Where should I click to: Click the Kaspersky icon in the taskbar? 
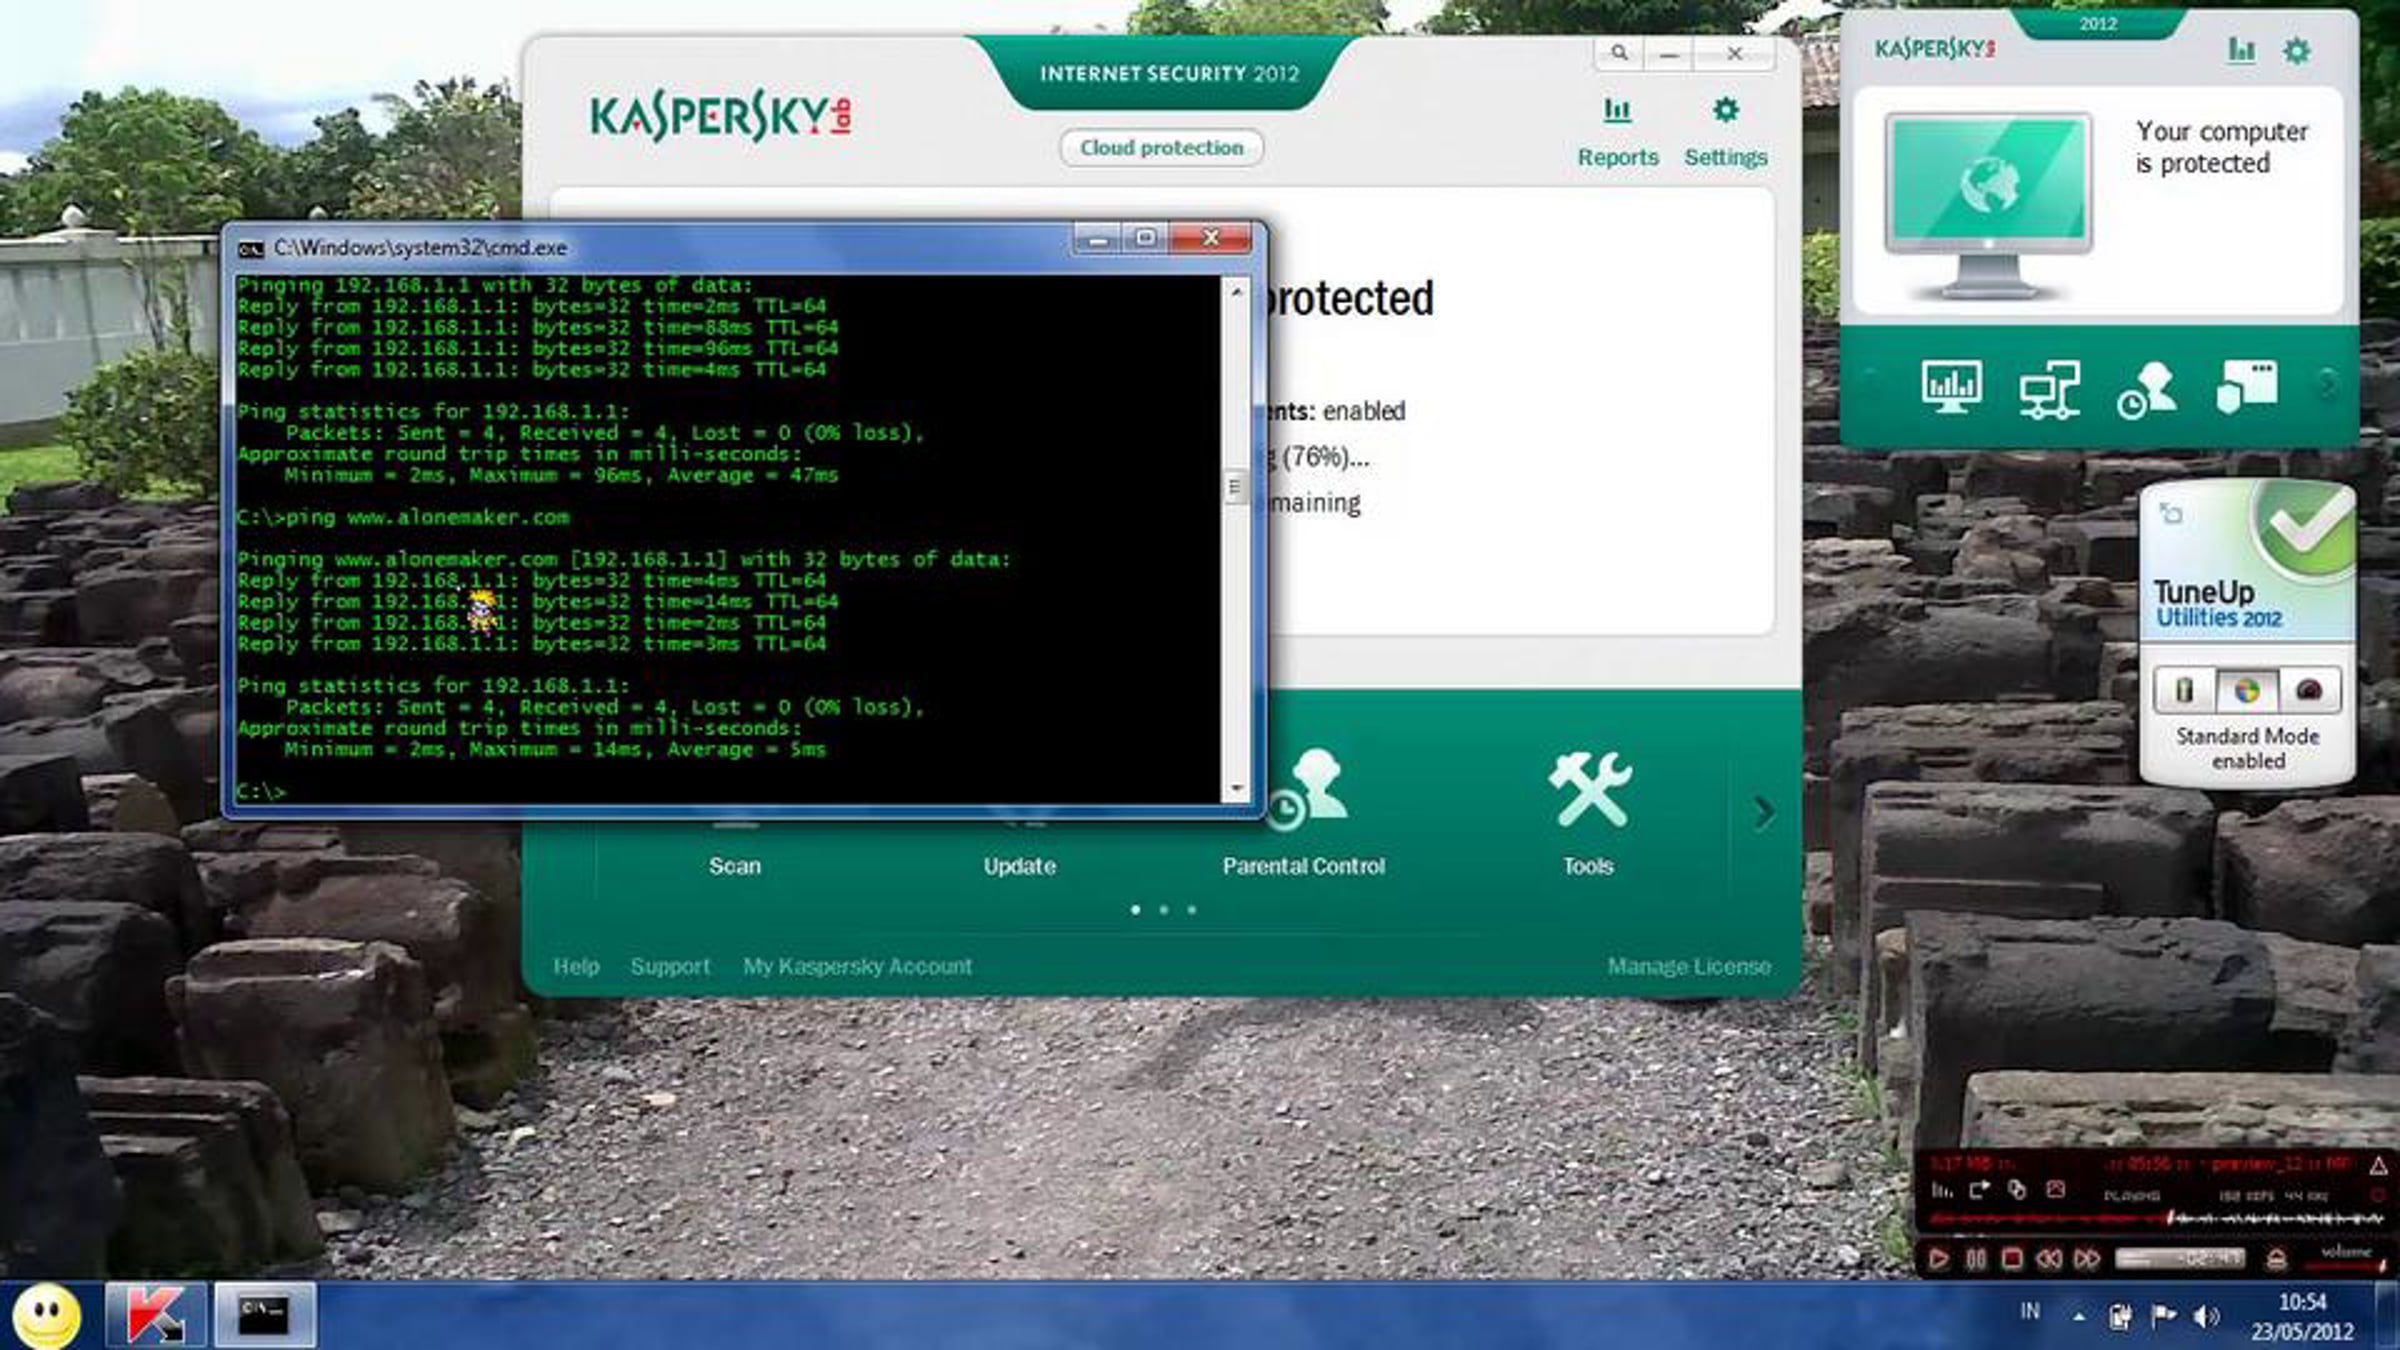coord(156,1314)
